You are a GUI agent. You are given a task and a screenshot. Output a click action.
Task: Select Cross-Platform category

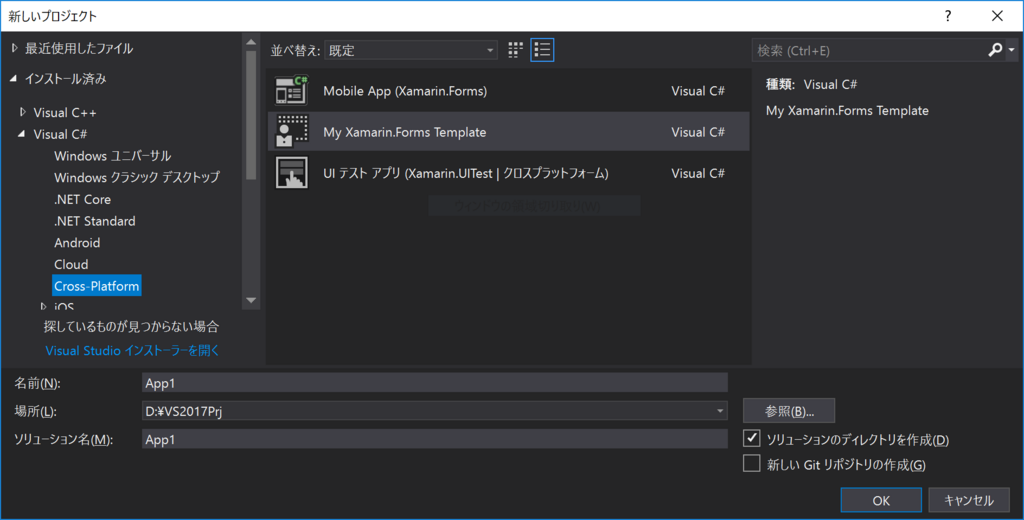(x=97, y=285)
